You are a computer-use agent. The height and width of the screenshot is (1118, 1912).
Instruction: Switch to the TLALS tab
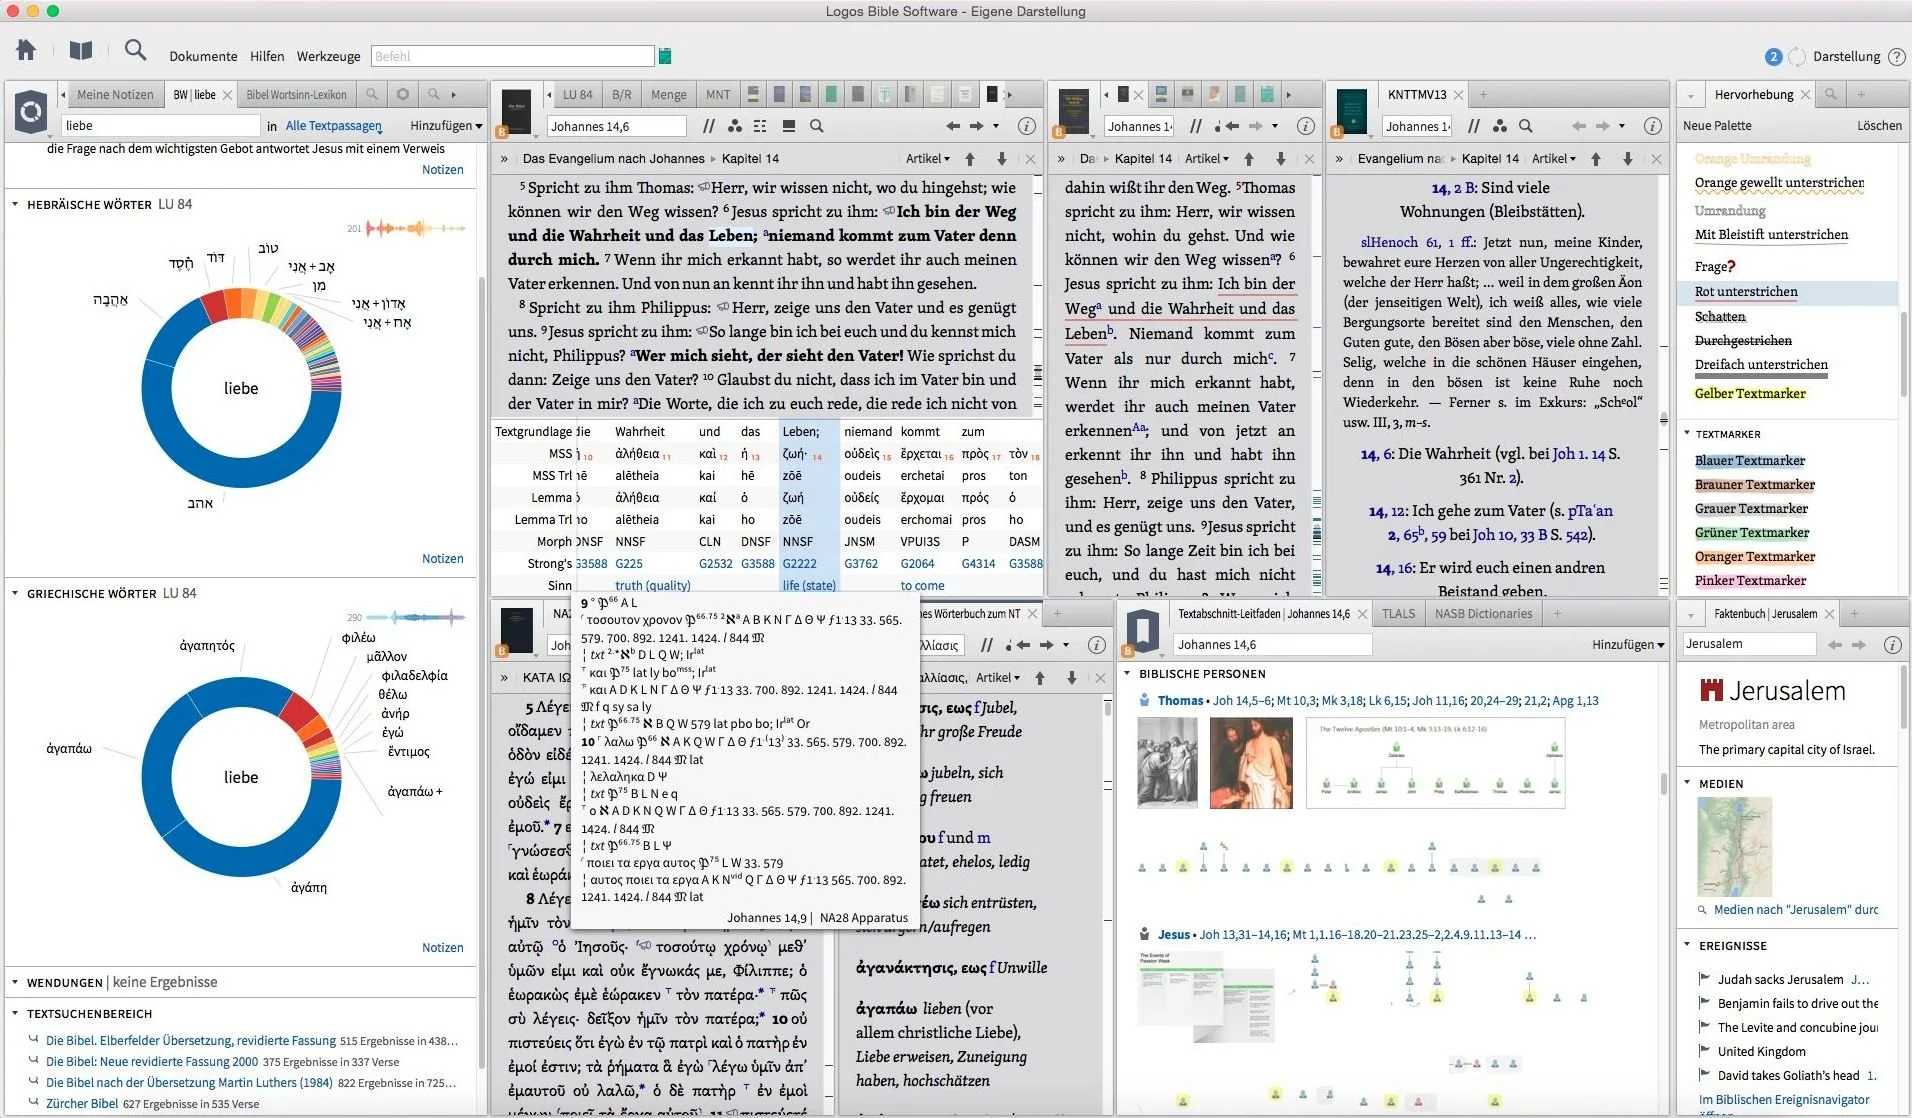click(1398, 614)
